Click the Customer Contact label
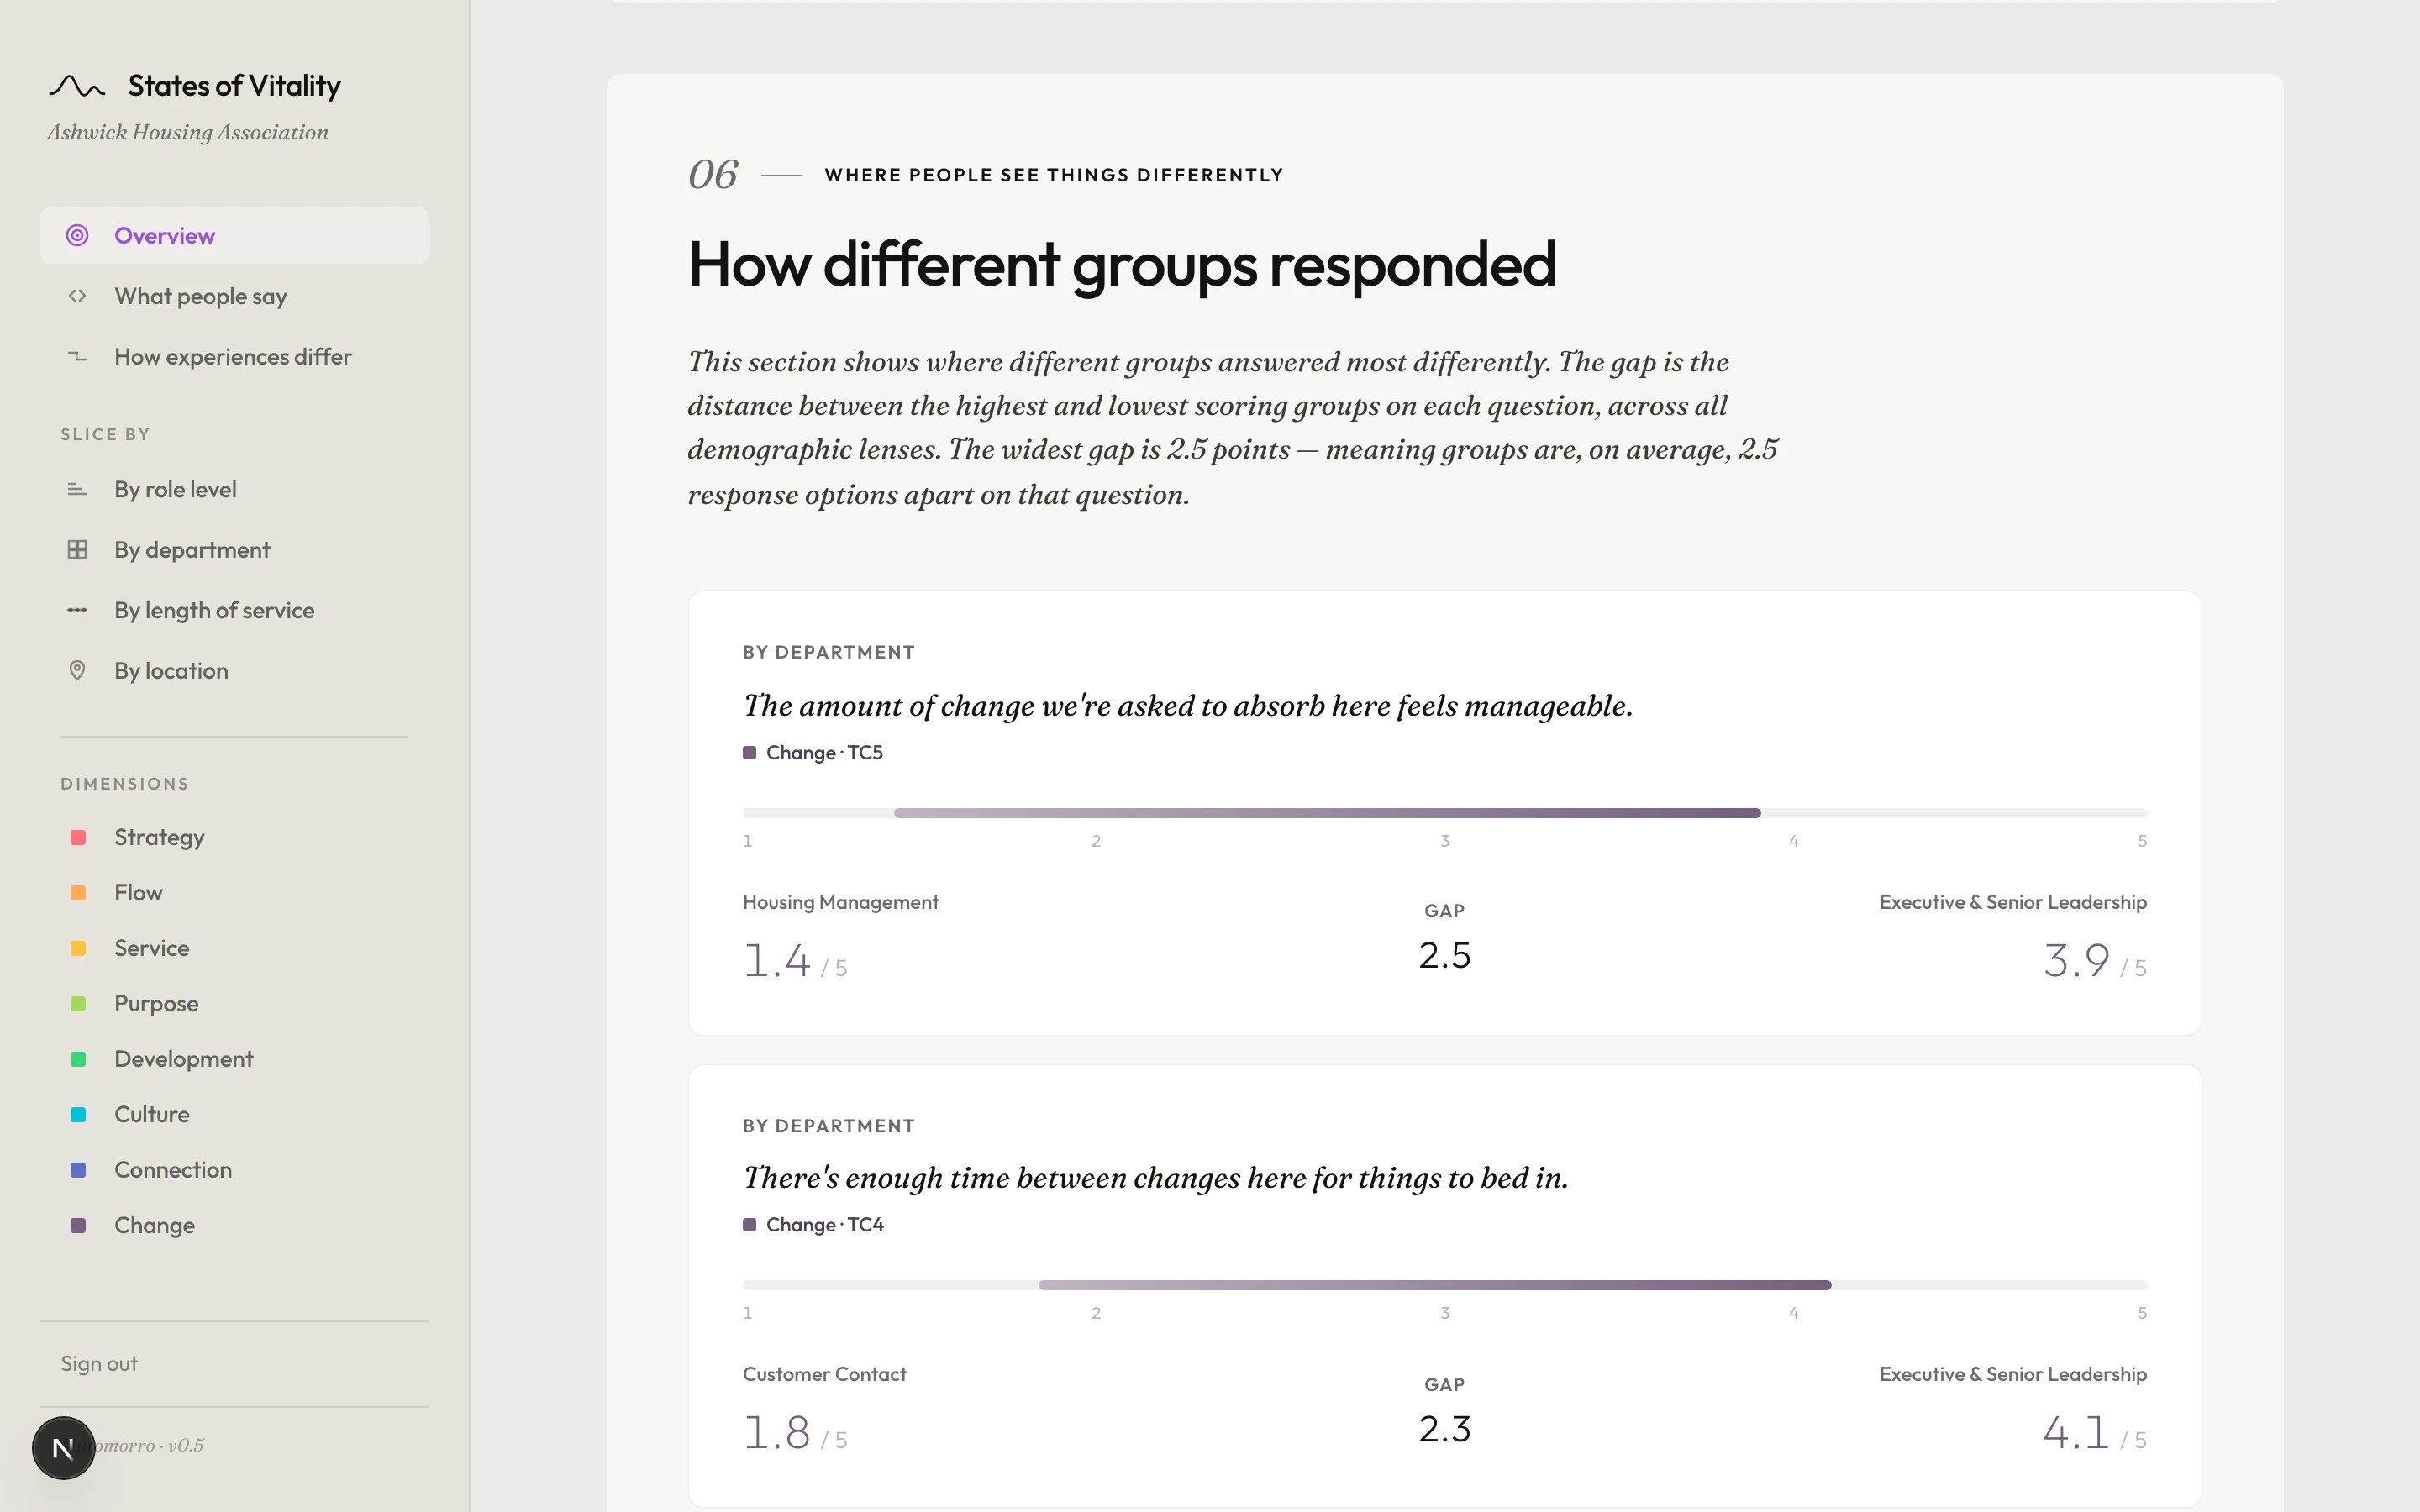Viewport: 2420px width, 1512px height. pos(825,1374)
